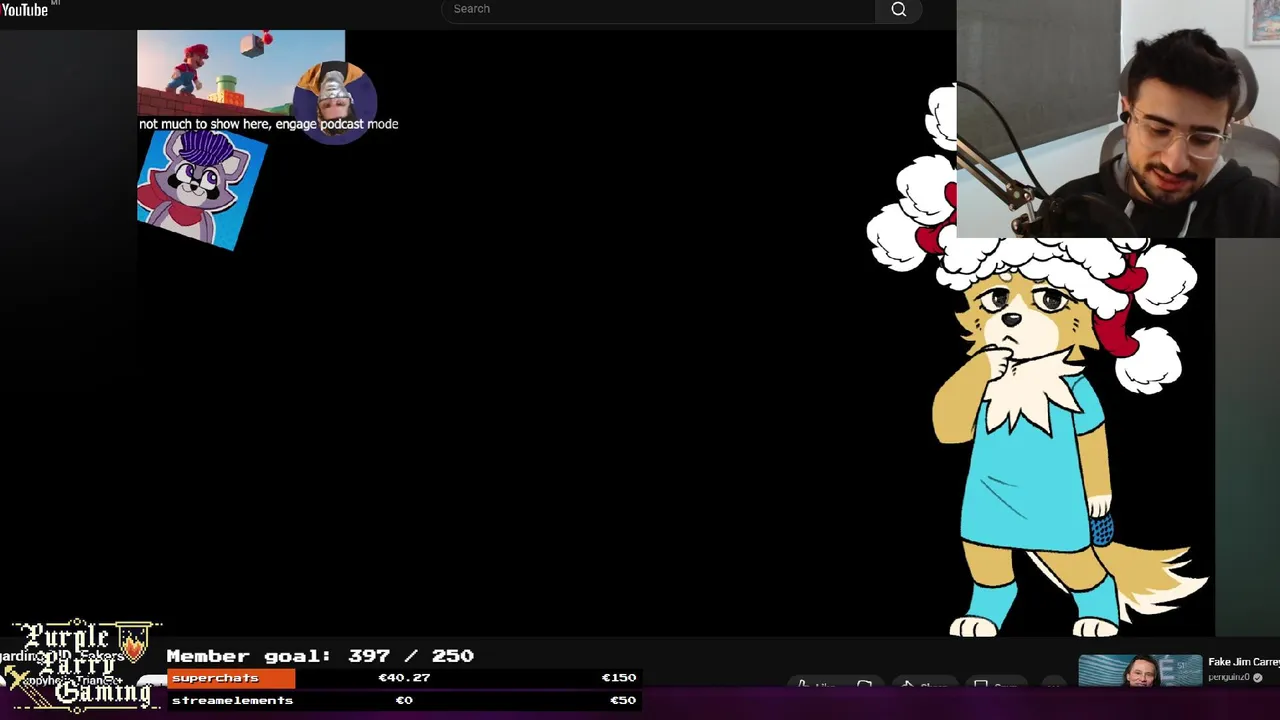The height and width of the screenshot is (720, 1280).
Task: Open the penguinz0 channel link
Action: (1228, 677)
